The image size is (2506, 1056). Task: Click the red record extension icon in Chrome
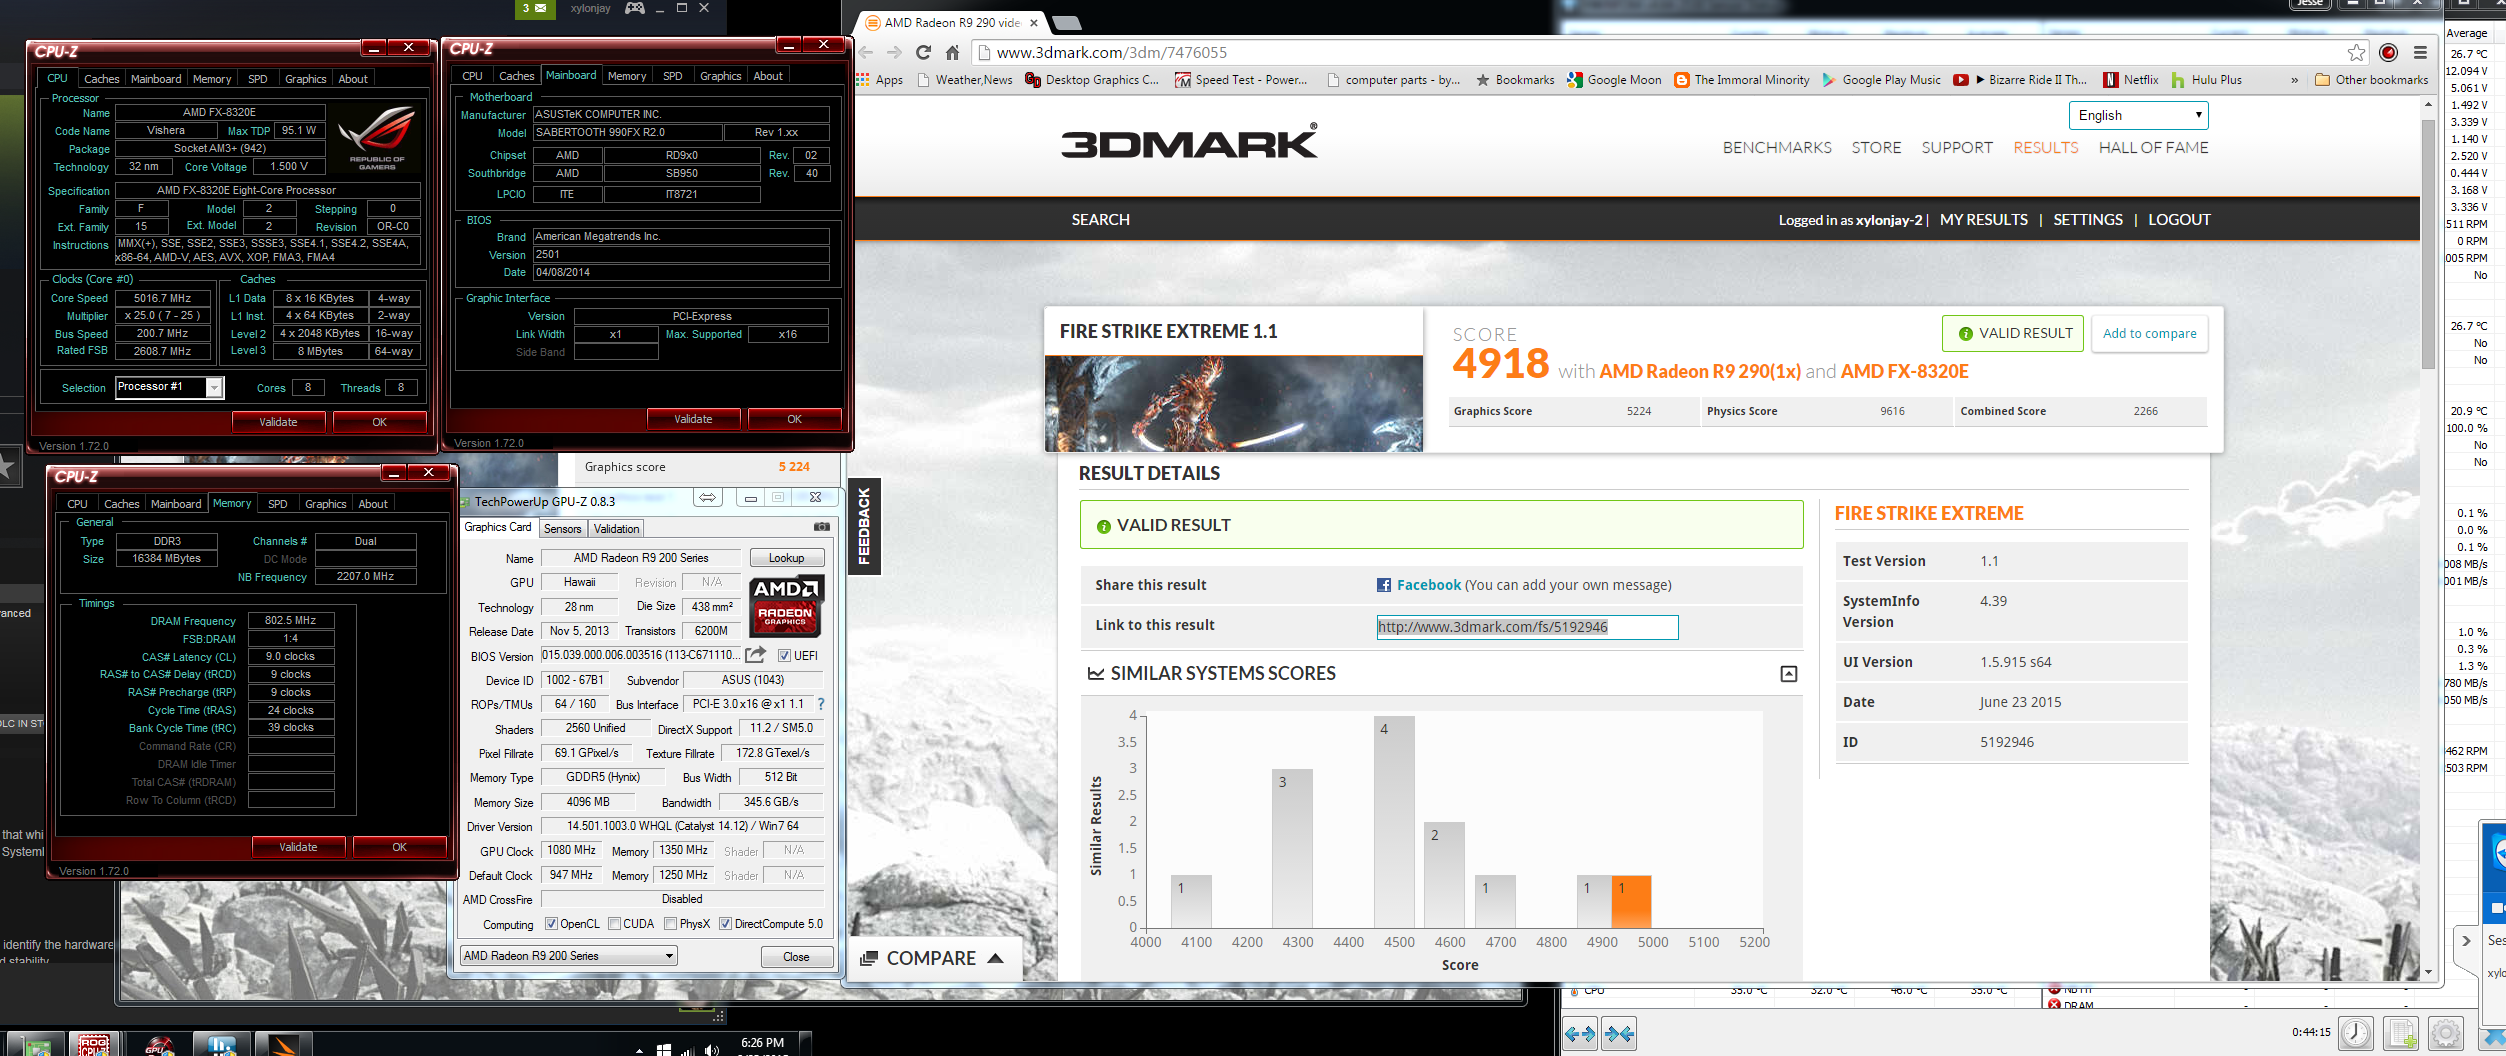(2388, 52)
